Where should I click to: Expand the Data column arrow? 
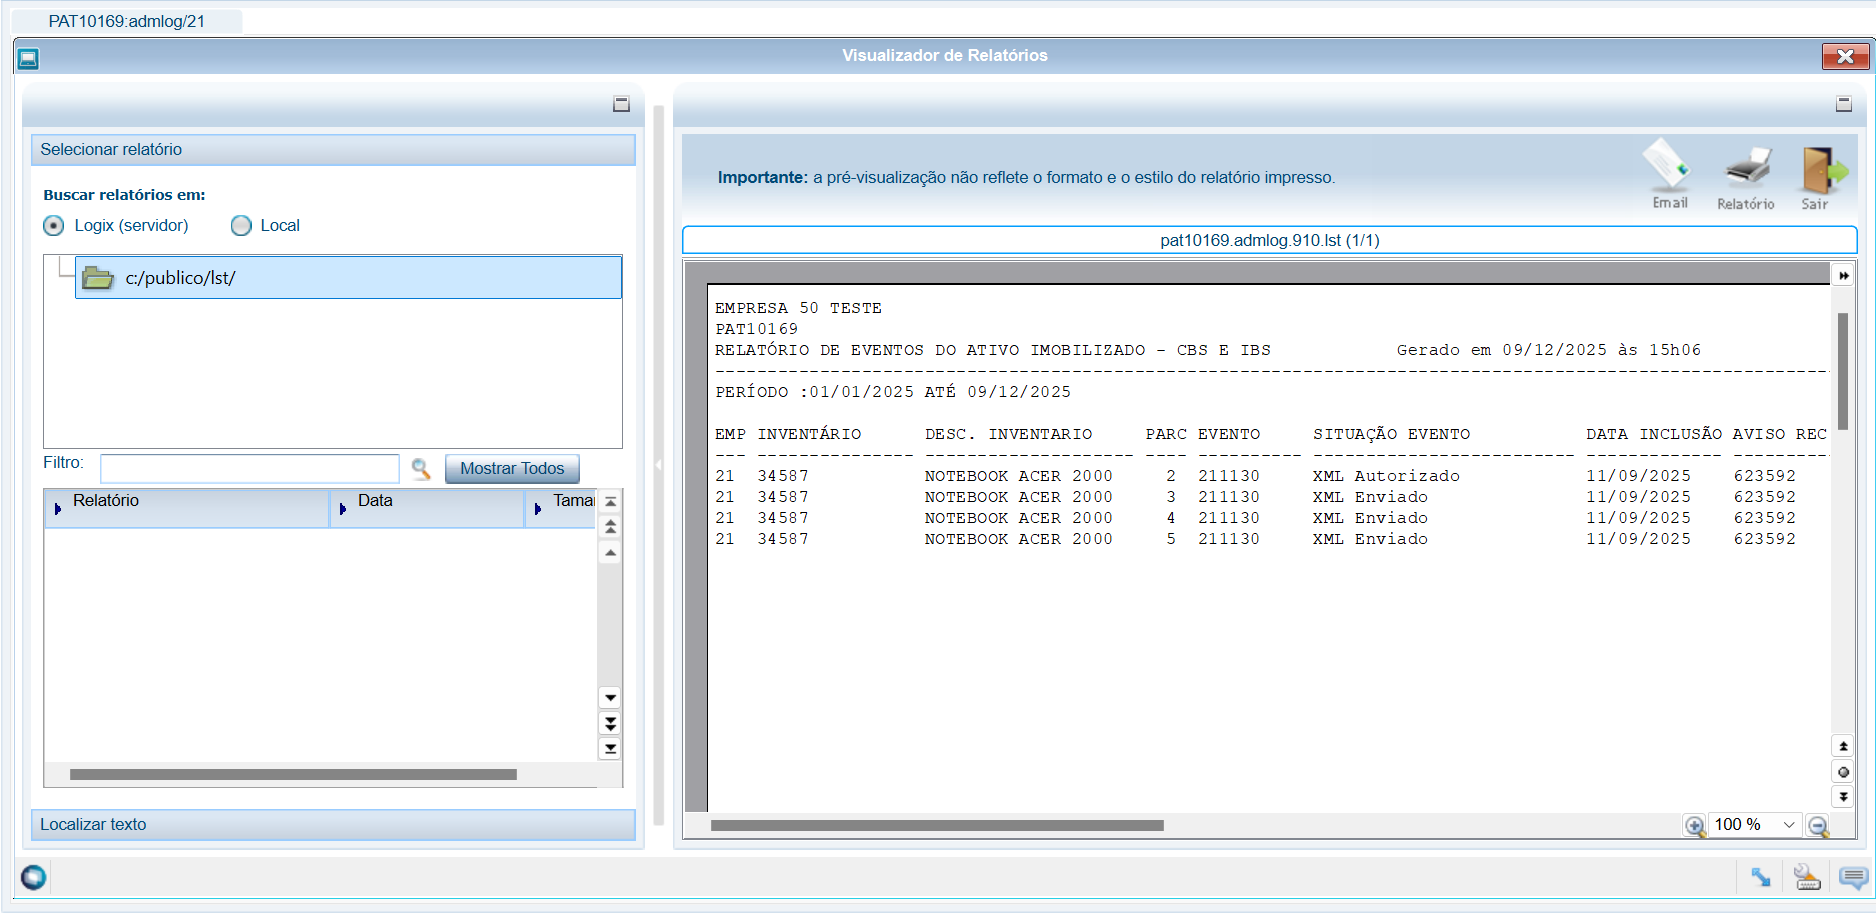coord(343,509)
